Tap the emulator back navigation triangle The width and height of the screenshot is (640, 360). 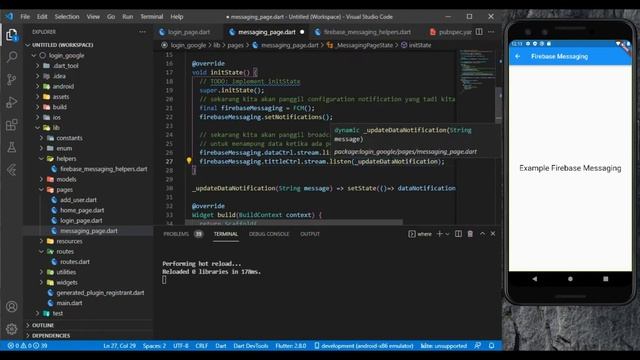[535, 279]
